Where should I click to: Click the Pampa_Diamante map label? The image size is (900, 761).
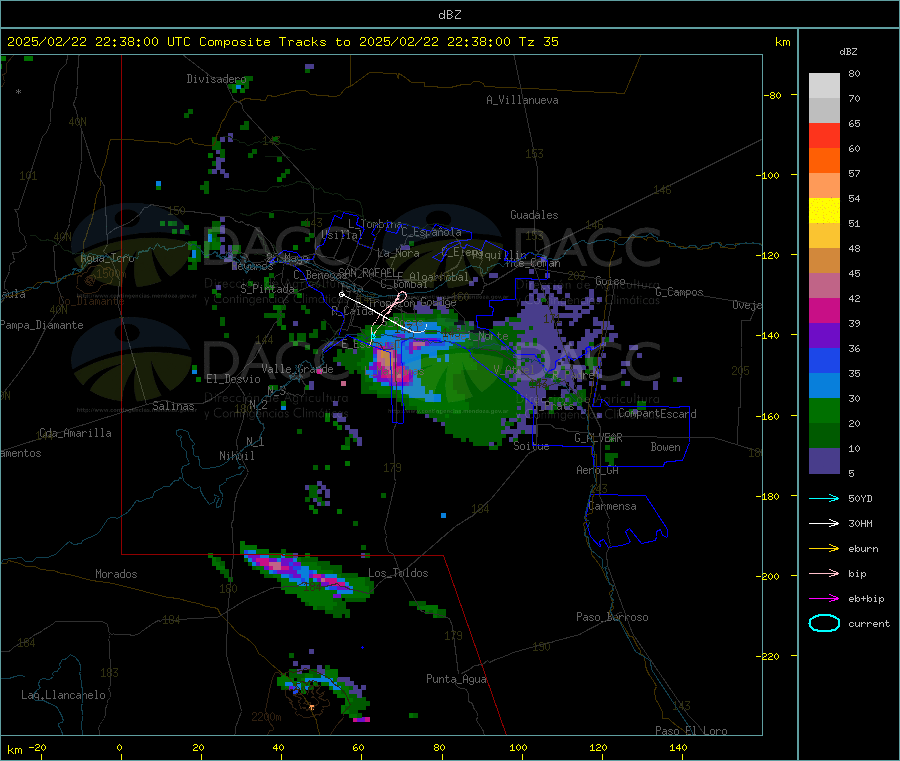pos(42,325)
